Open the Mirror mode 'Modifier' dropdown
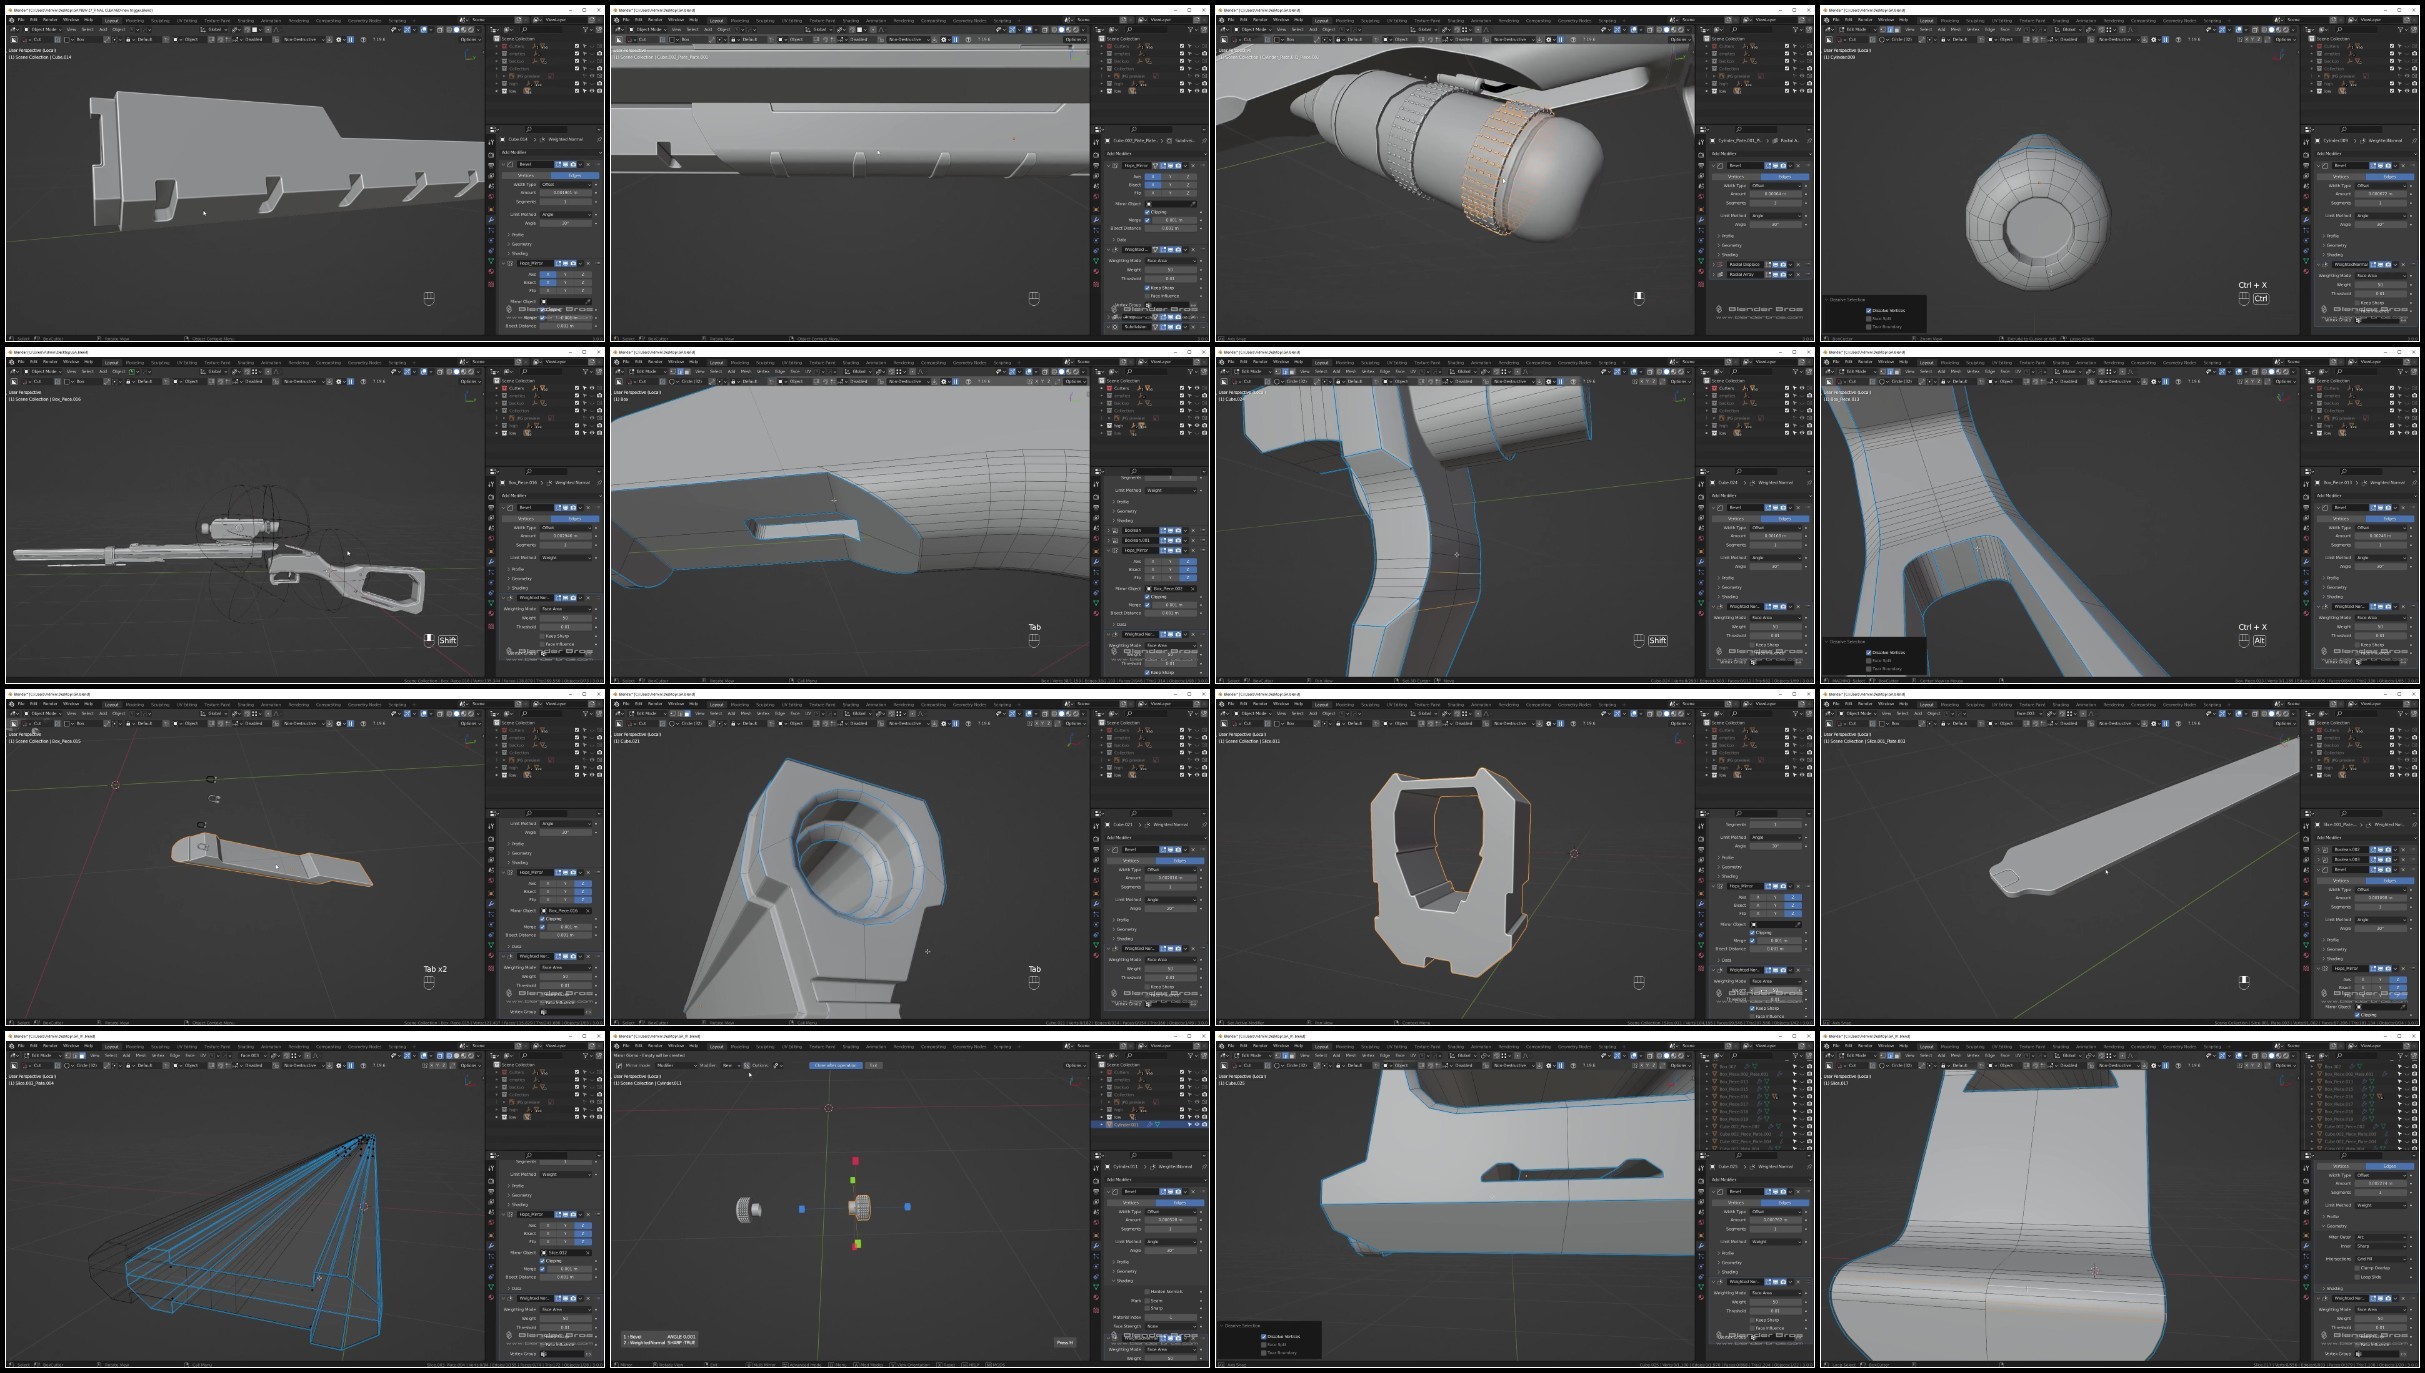 [676, 1066]
